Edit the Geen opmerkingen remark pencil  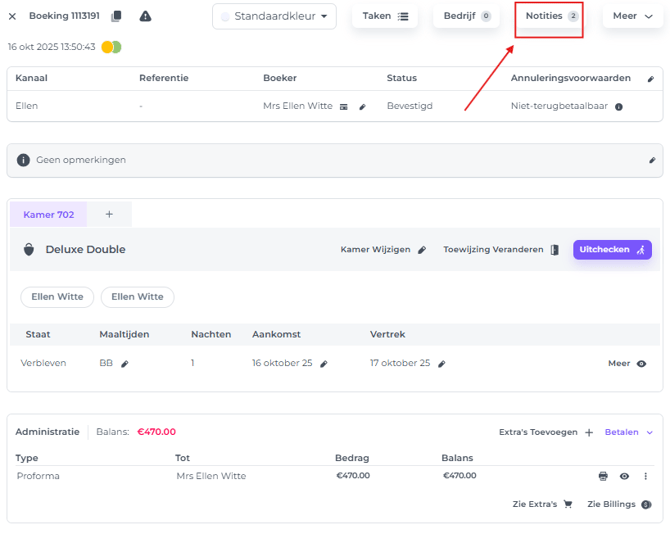click(x=652, y=160)
